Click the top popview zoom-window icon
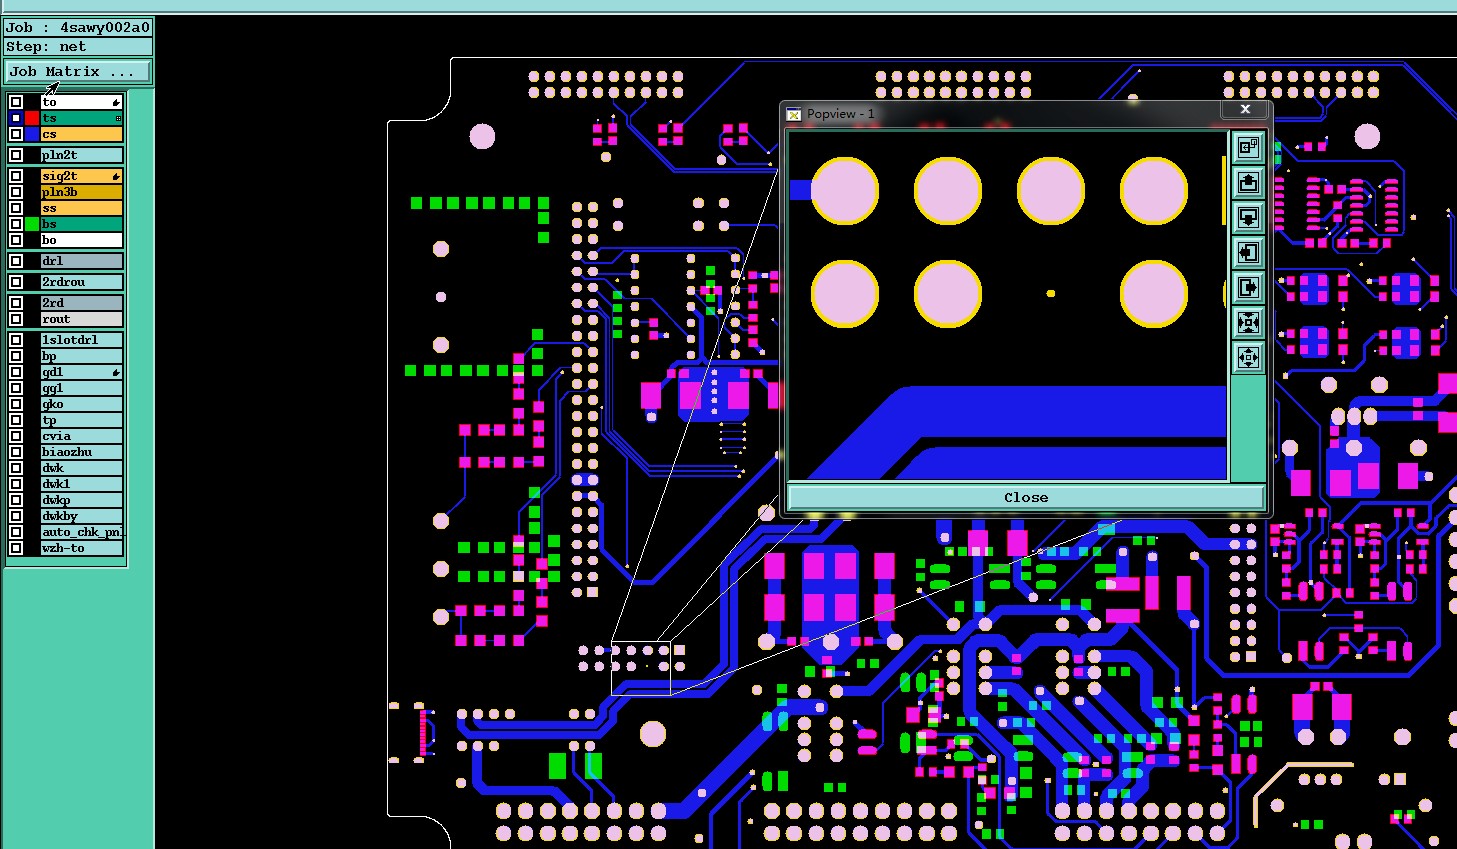Viewport: 1457px width, 849px height. click(x=1248, y=148)
